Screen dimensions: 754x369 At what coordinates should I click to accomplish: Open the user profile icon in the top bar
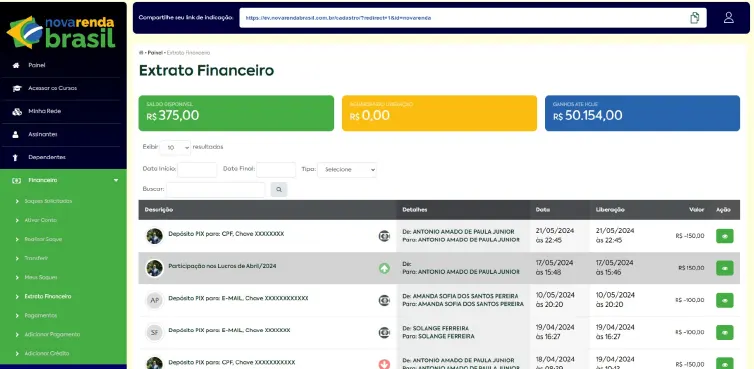[729, 18]
